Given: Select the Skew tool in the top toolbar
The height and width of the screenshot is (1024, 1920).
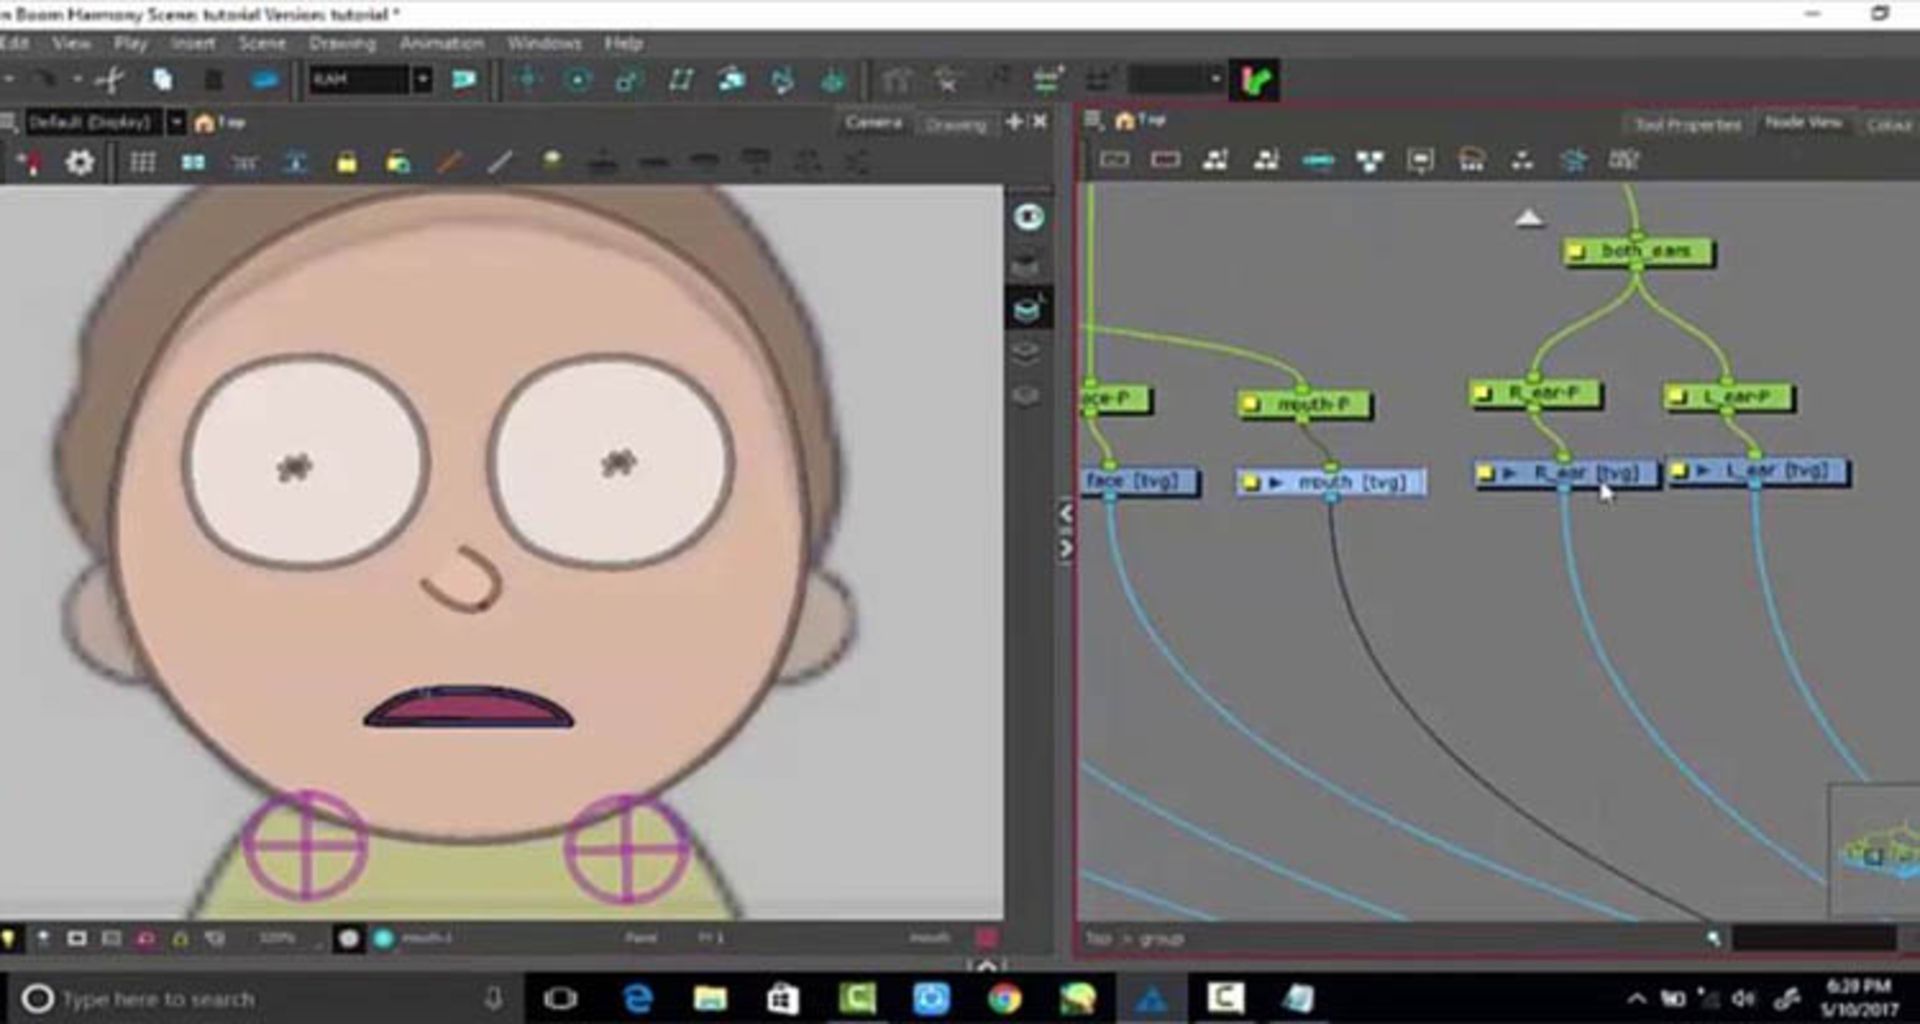Looking at the screenshot, I should 681,80.
